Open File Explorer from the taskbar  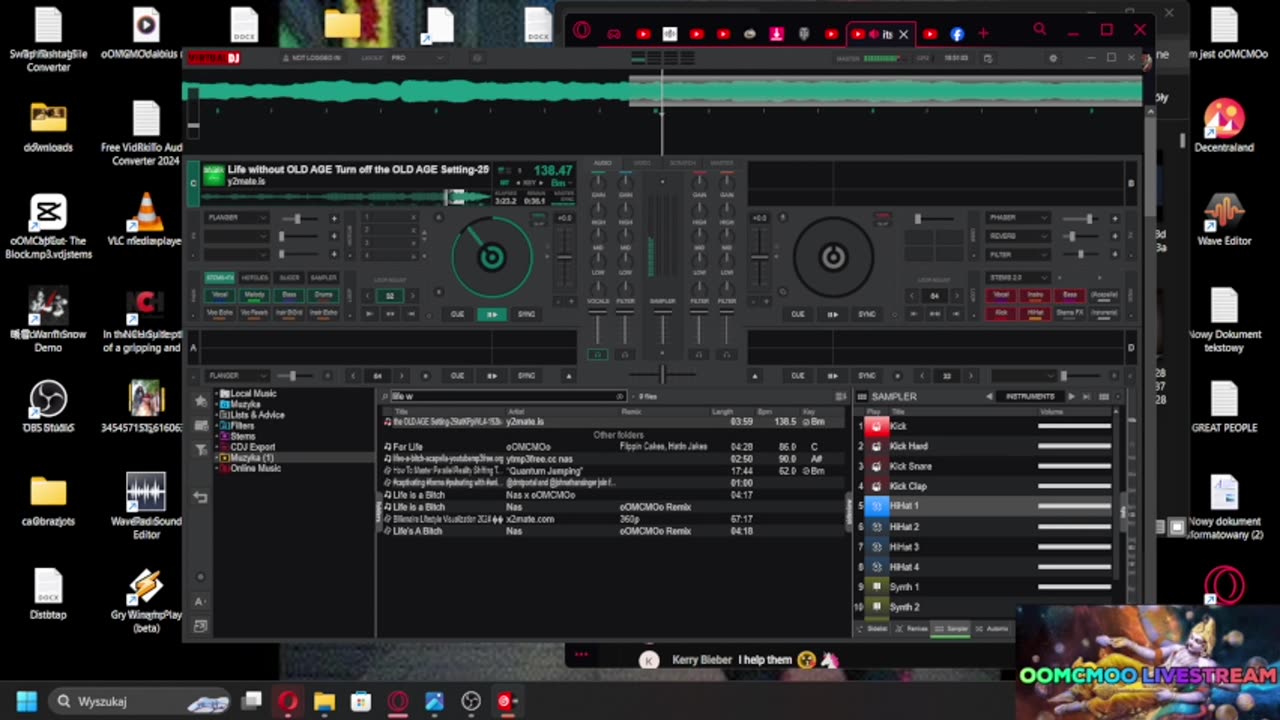point(324,701)
